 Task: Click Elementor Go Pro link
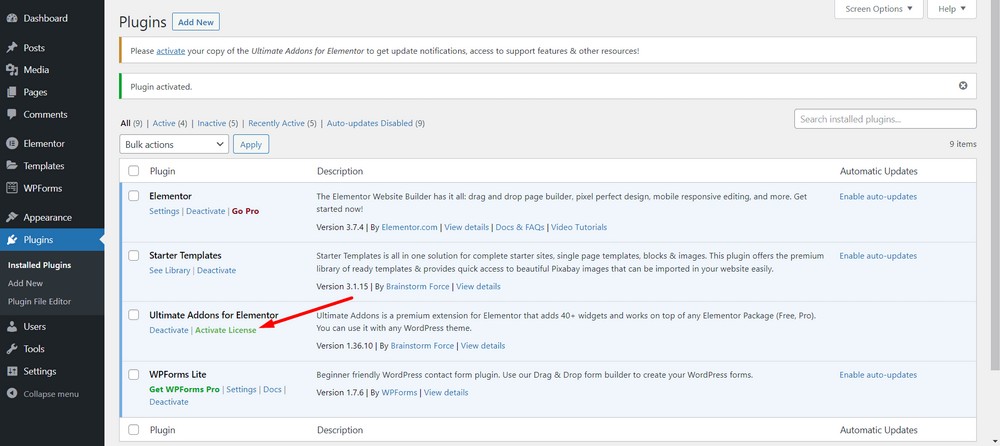pyautogui.click(x=246, y=211)
